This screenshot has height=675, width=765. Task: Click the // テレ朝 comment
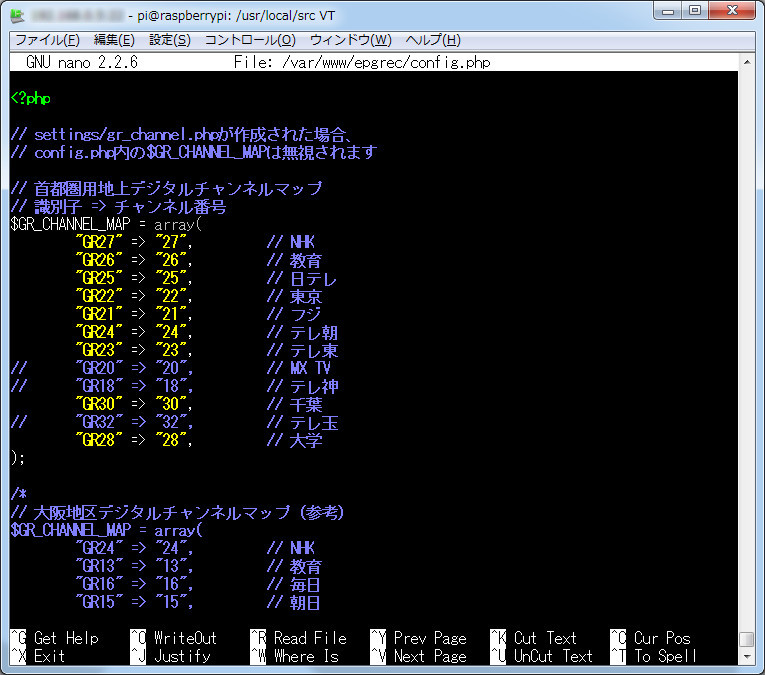coord(302,333)
